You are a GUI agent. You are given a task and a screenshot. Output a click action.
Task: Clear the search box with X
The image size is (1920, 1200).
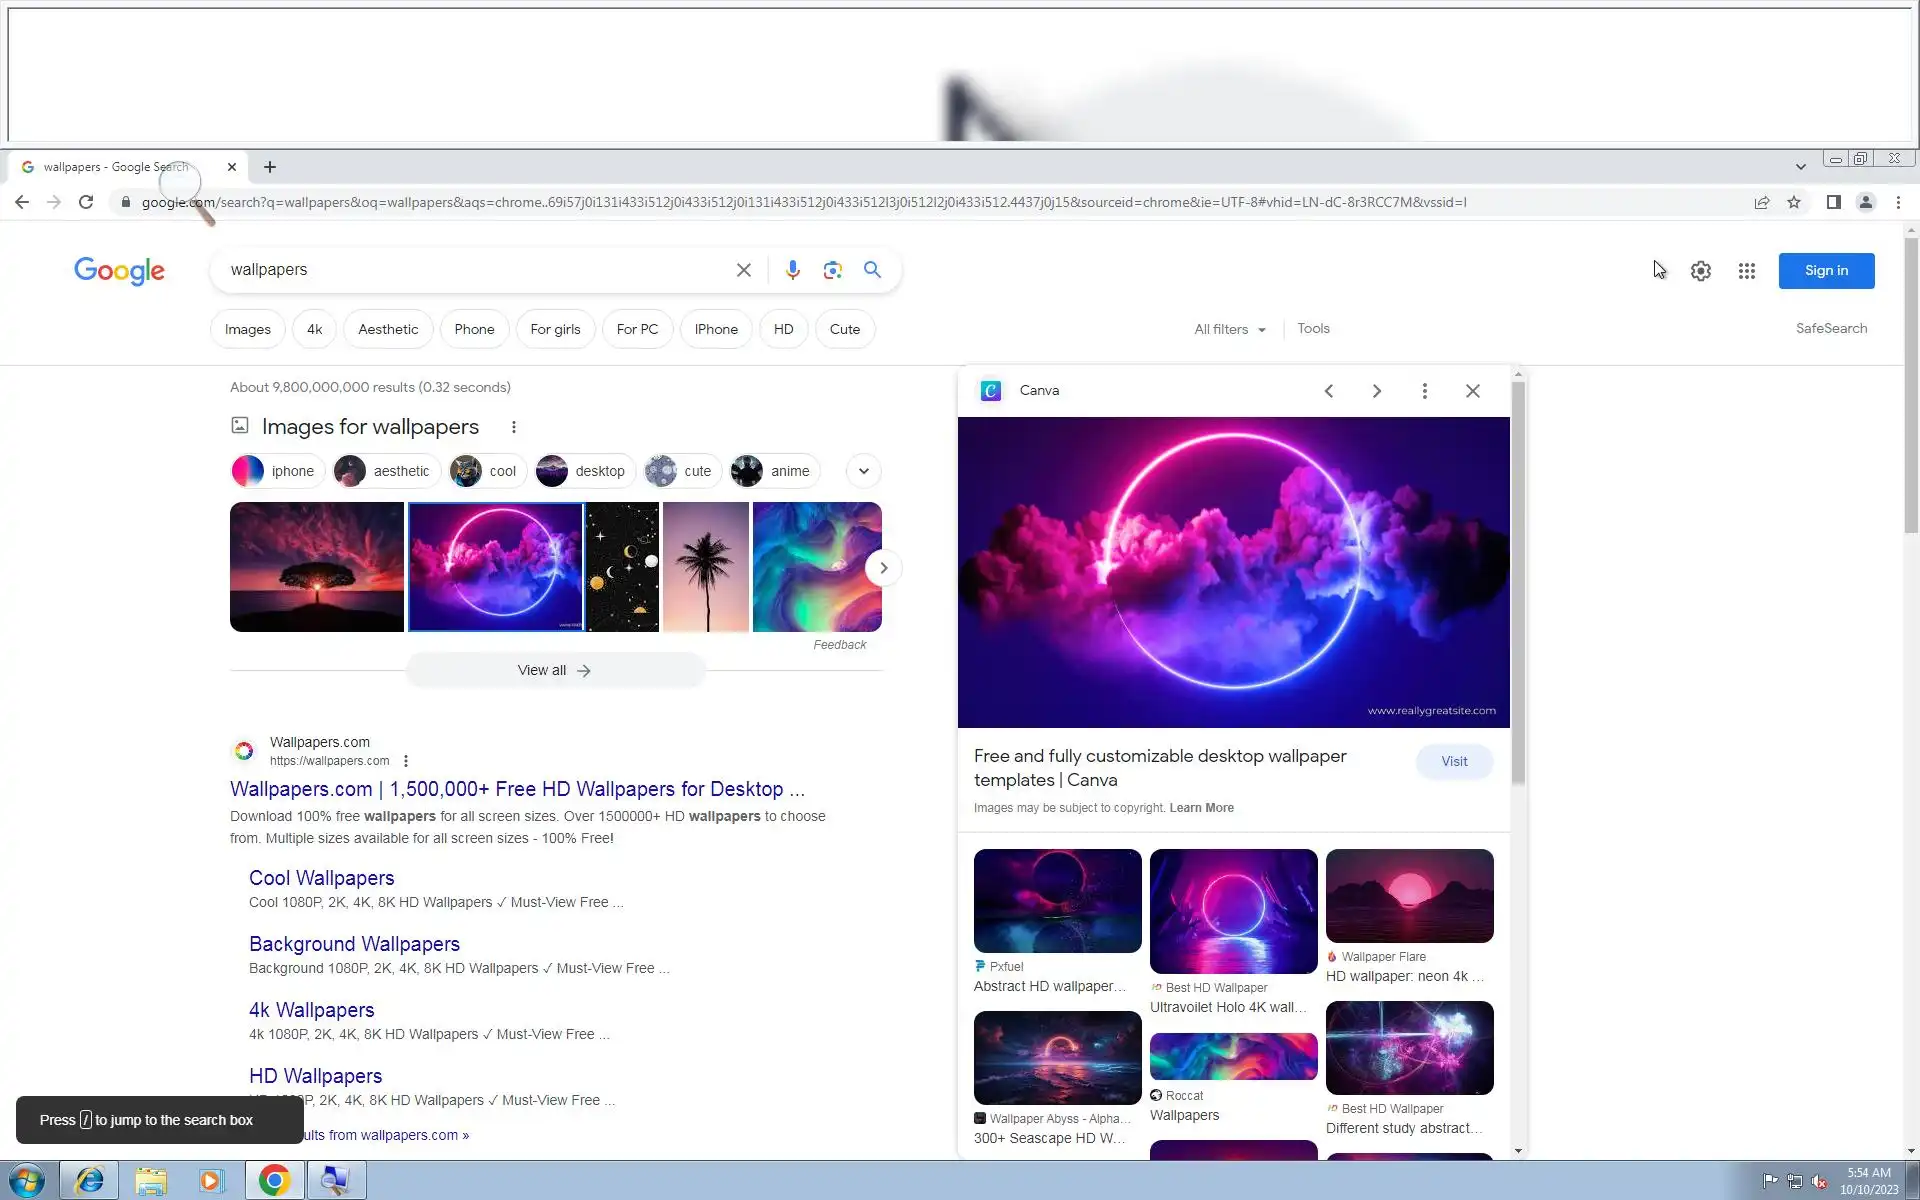click(743, 270)
